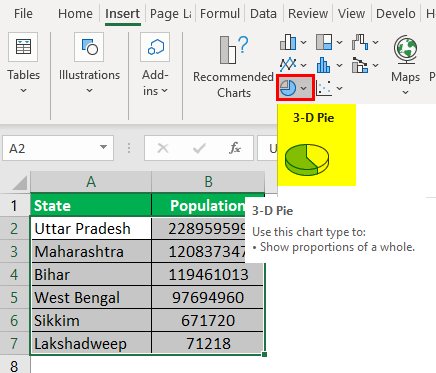This screenshot has width=436, height=373.
Task: Click the pie chart icon highlighted in red
Action: tap(288, 88)
